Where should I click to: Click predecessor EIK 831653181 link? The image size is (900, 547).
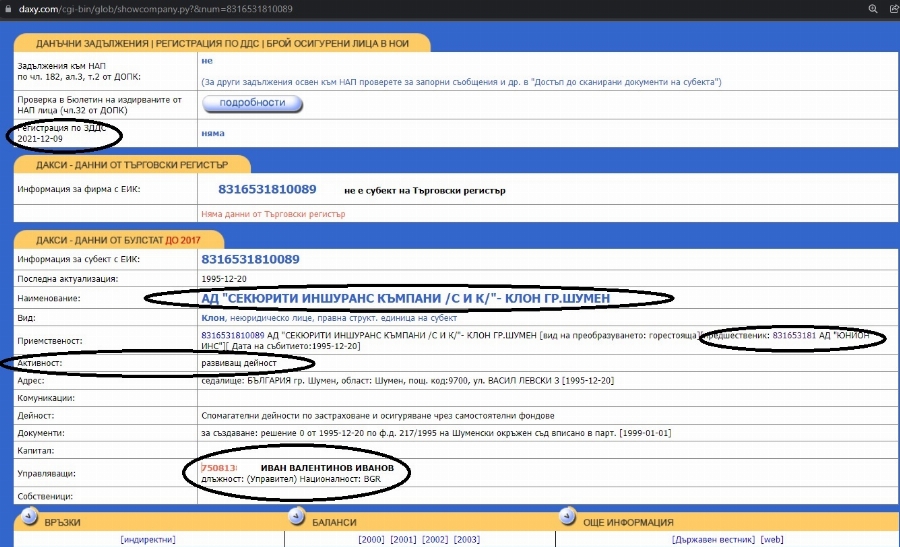click(x=794, y=335)
